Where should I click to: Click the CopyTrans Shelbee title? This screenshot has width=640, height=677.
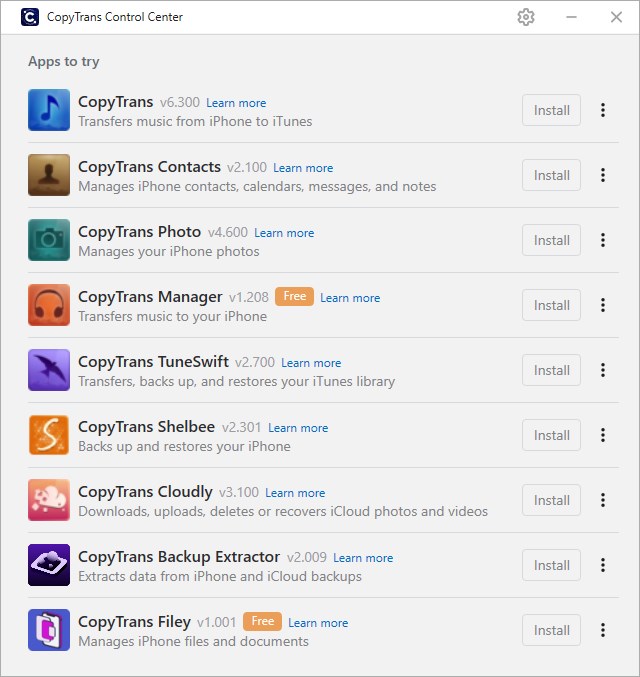point(146,427)
